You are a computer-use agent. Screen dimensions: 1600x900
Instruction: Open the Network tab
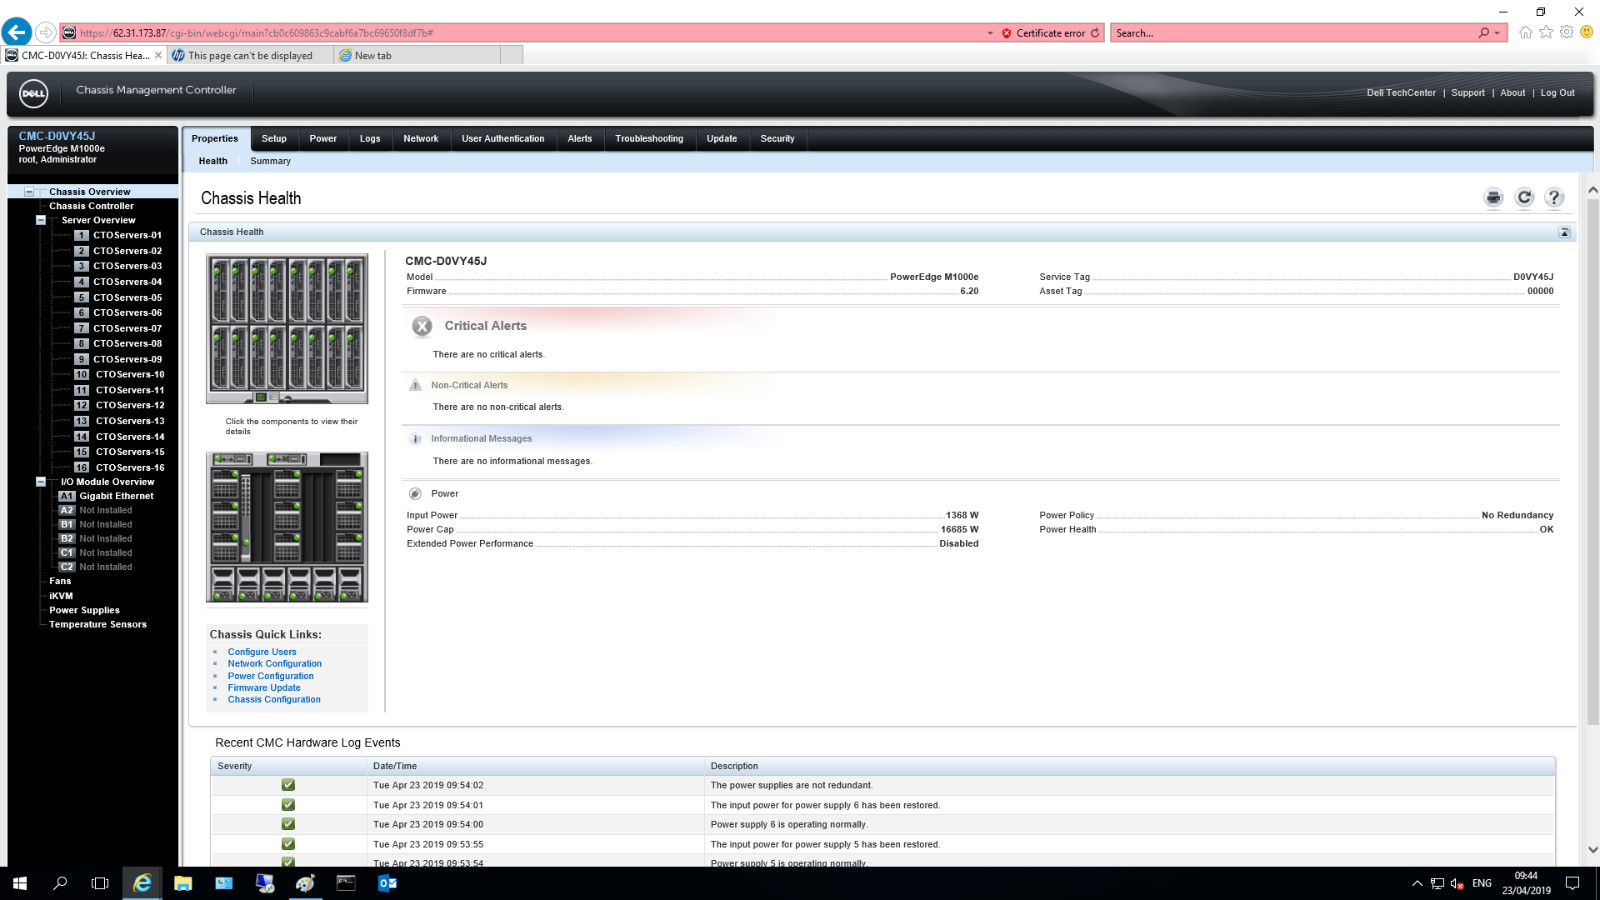[x=421, y=139]
